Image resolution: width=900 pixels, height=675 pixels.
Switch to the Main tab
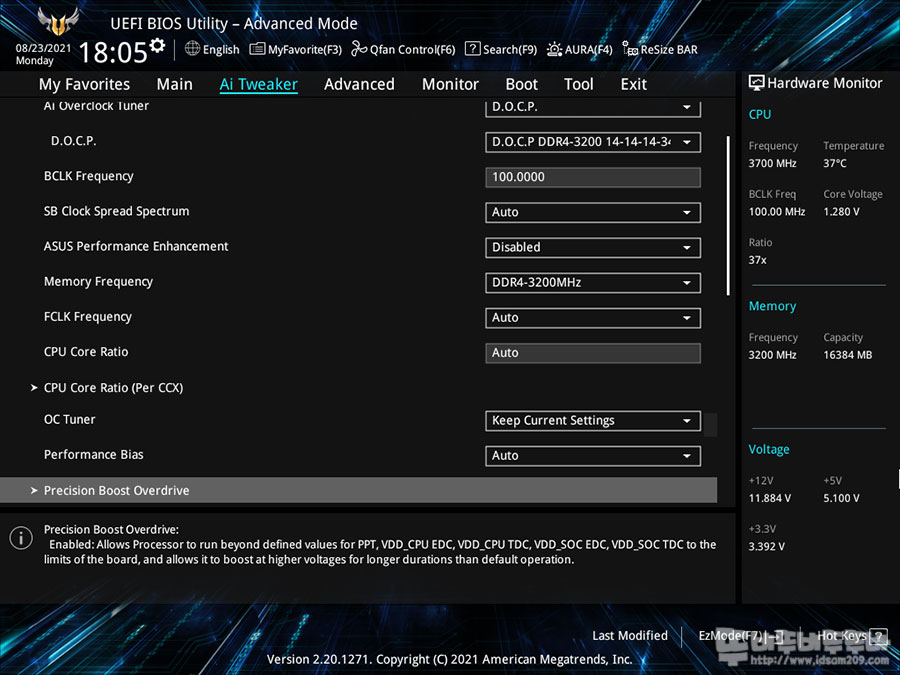click(174, 84)
